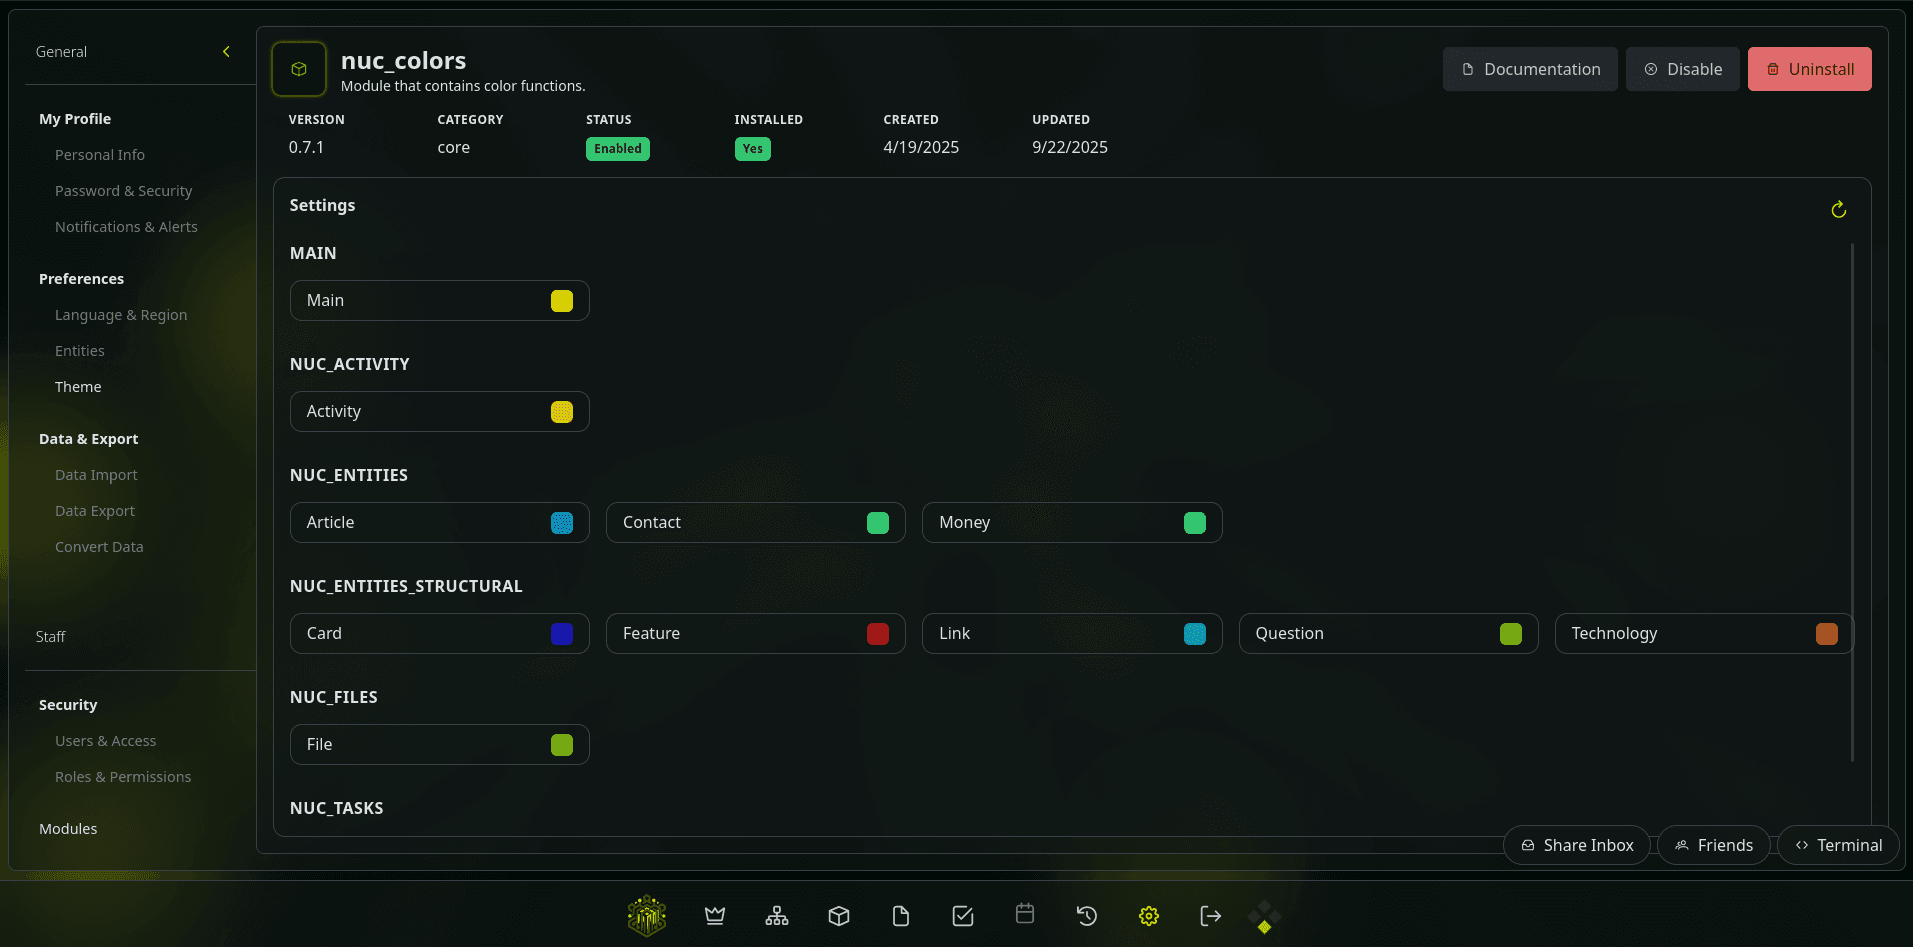Open the settings gear icon in the dock
This screenshot has height=947, width=1913.
click(1148, 915)
